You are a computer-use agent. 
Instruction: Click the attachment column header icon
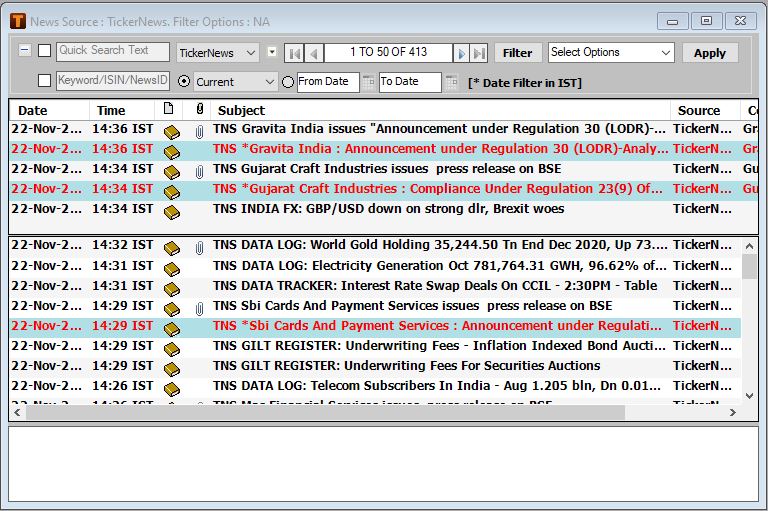(199, 109)
